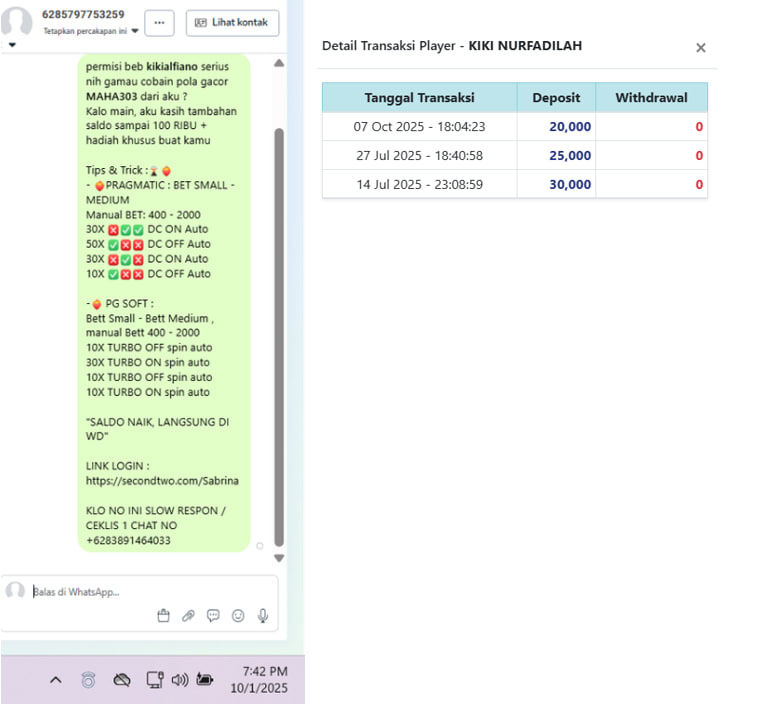Click the message status circle beside the bubble
The width and height of the screenshot is (762, 715).
coord(260,546)
